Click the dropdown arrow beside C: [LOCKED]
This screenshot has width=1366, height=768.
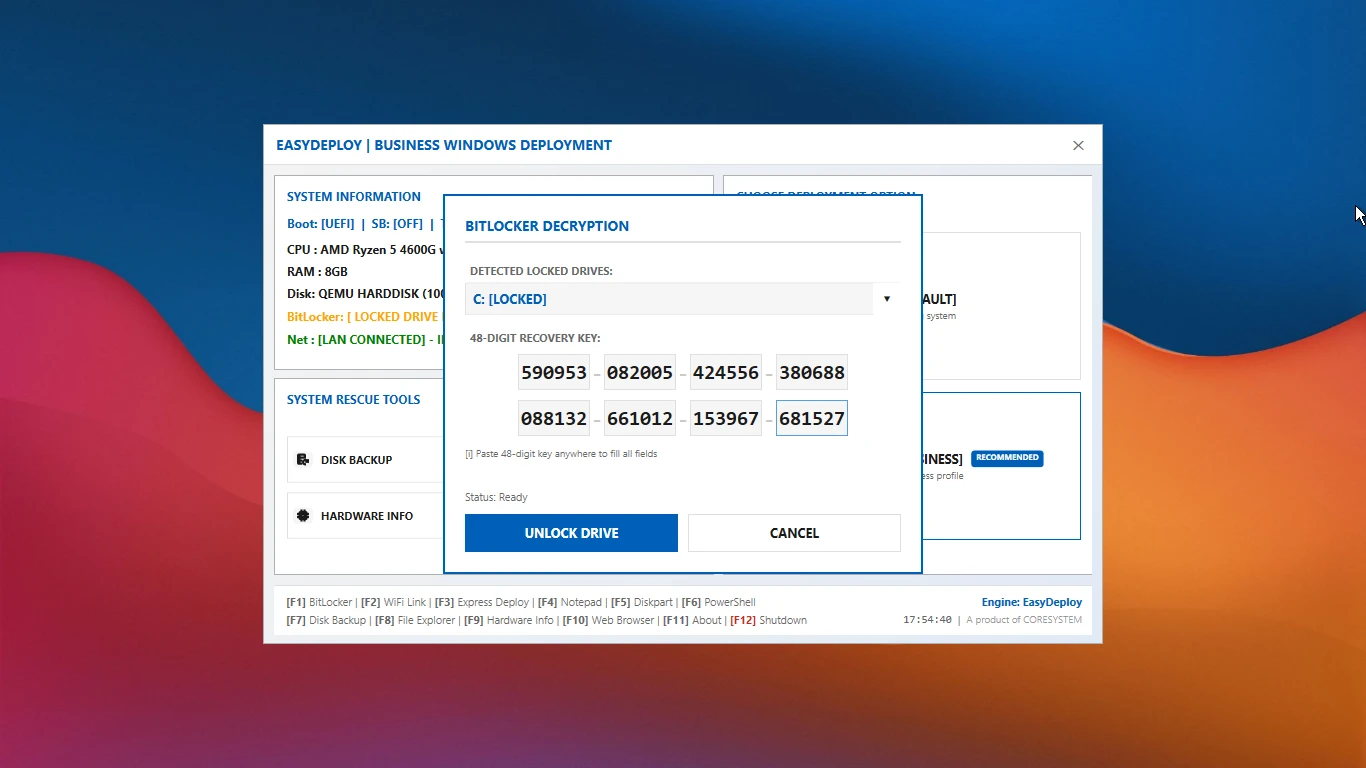(887, 299)
